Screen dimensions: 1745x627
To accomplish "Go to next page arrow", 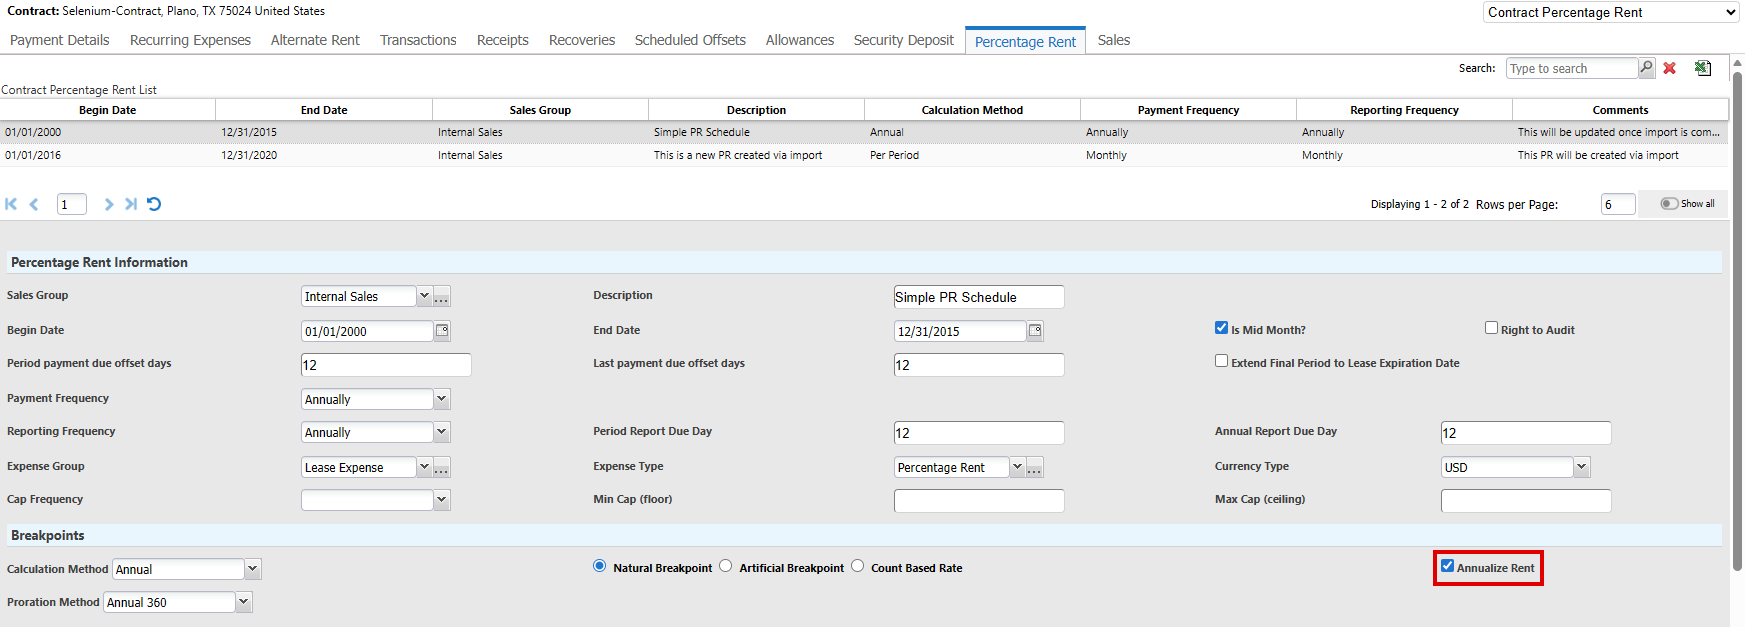I will [x=109, y=204].
